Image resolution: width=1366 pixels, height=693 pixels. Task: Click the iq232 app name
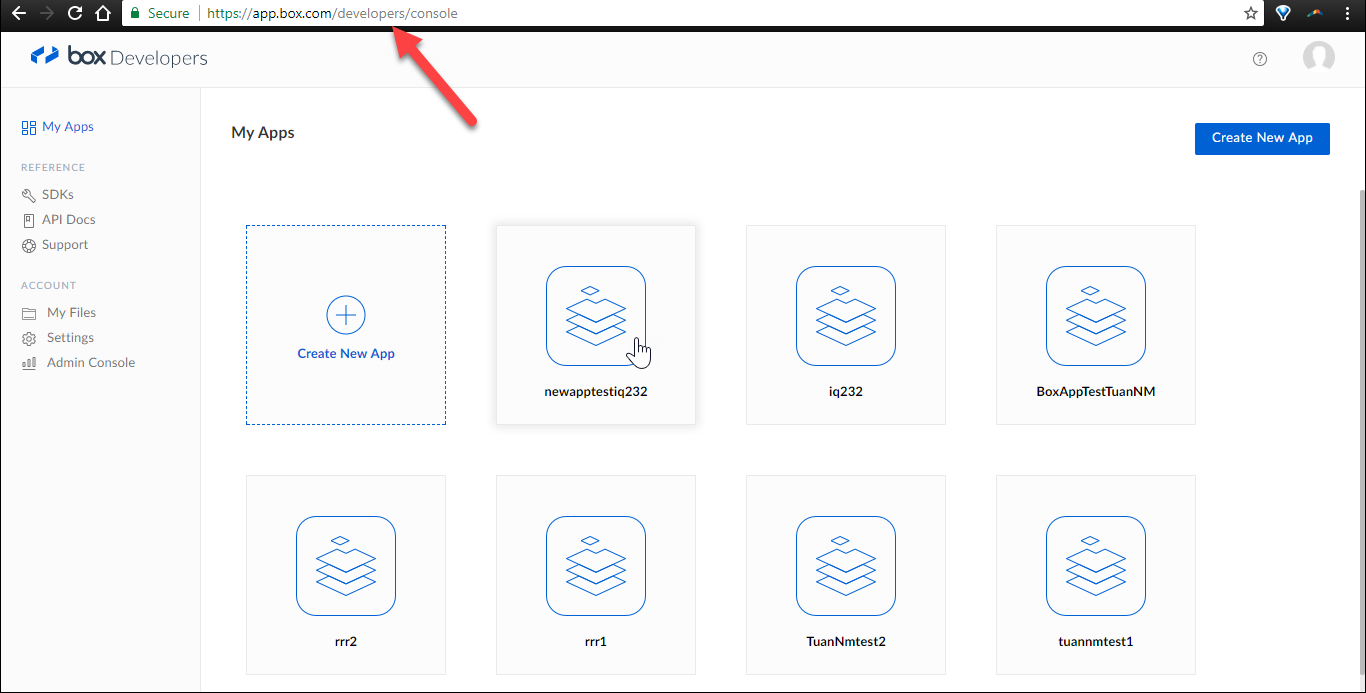point(846,392)
